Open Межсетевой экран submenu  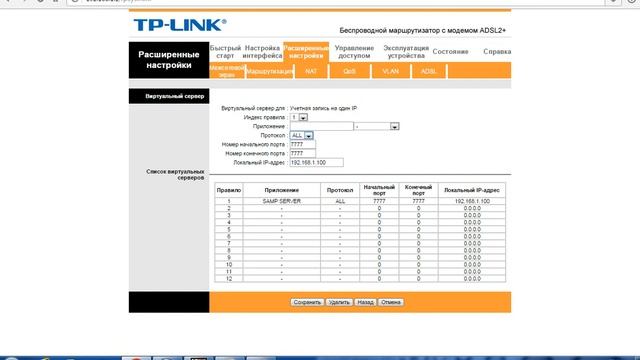point(227,71)
